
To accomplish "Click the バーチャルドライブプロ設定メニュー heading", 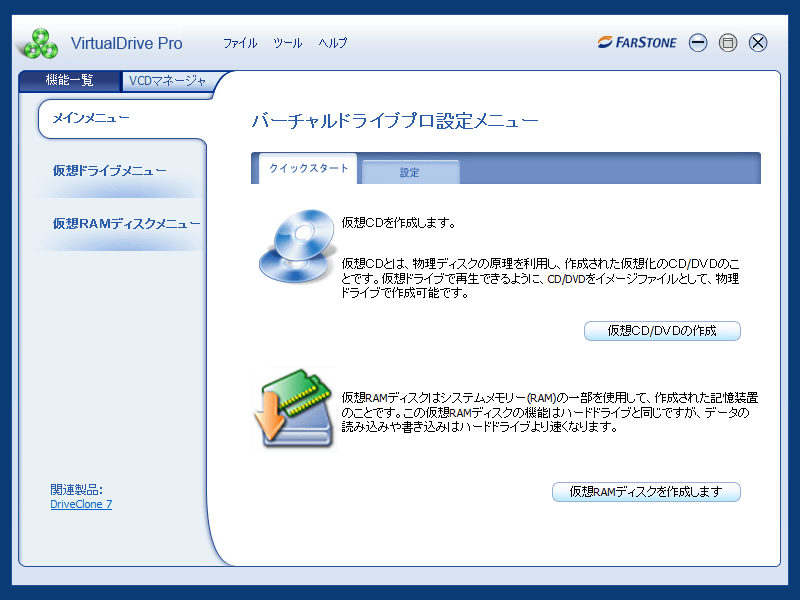I will tap(395, 121).
